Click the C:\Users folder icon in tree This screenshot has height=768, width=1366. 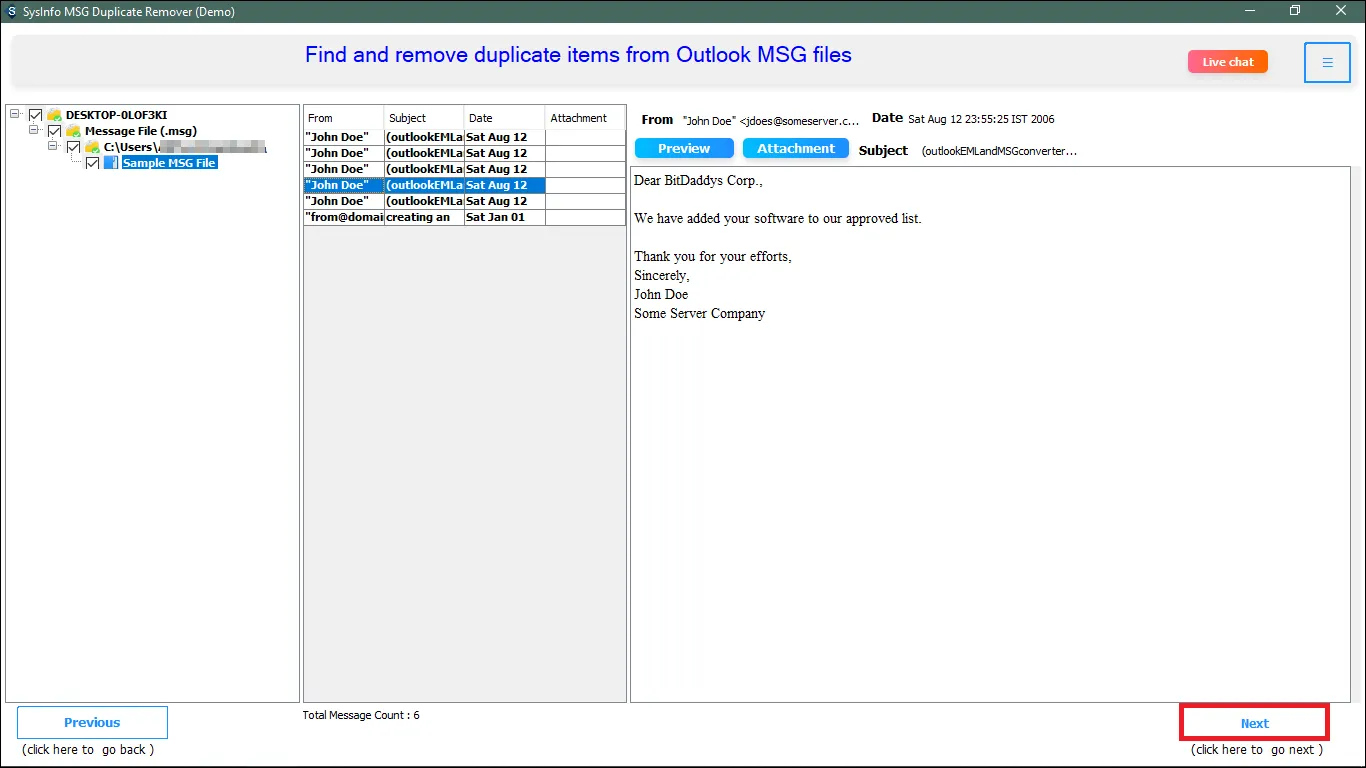(93, 147)
